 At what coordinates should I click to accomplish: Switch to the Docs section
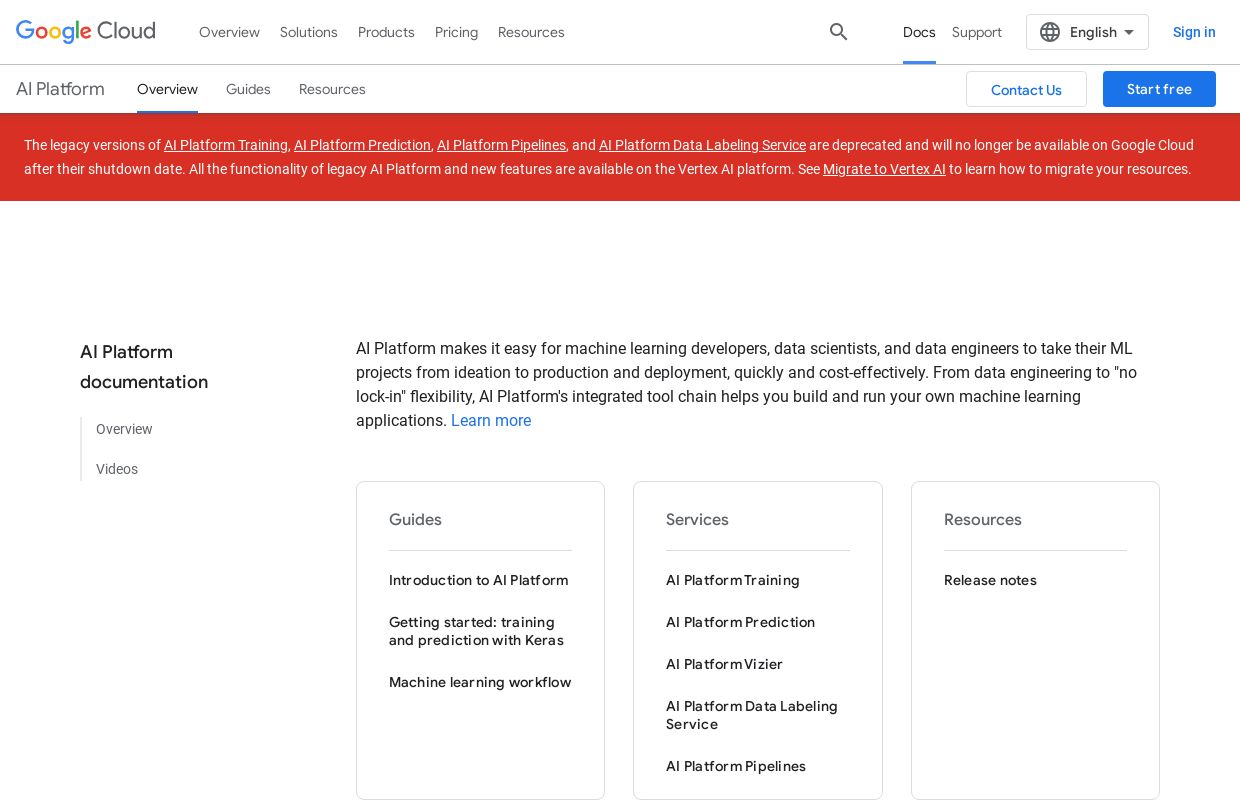click(x=919, y=32)
